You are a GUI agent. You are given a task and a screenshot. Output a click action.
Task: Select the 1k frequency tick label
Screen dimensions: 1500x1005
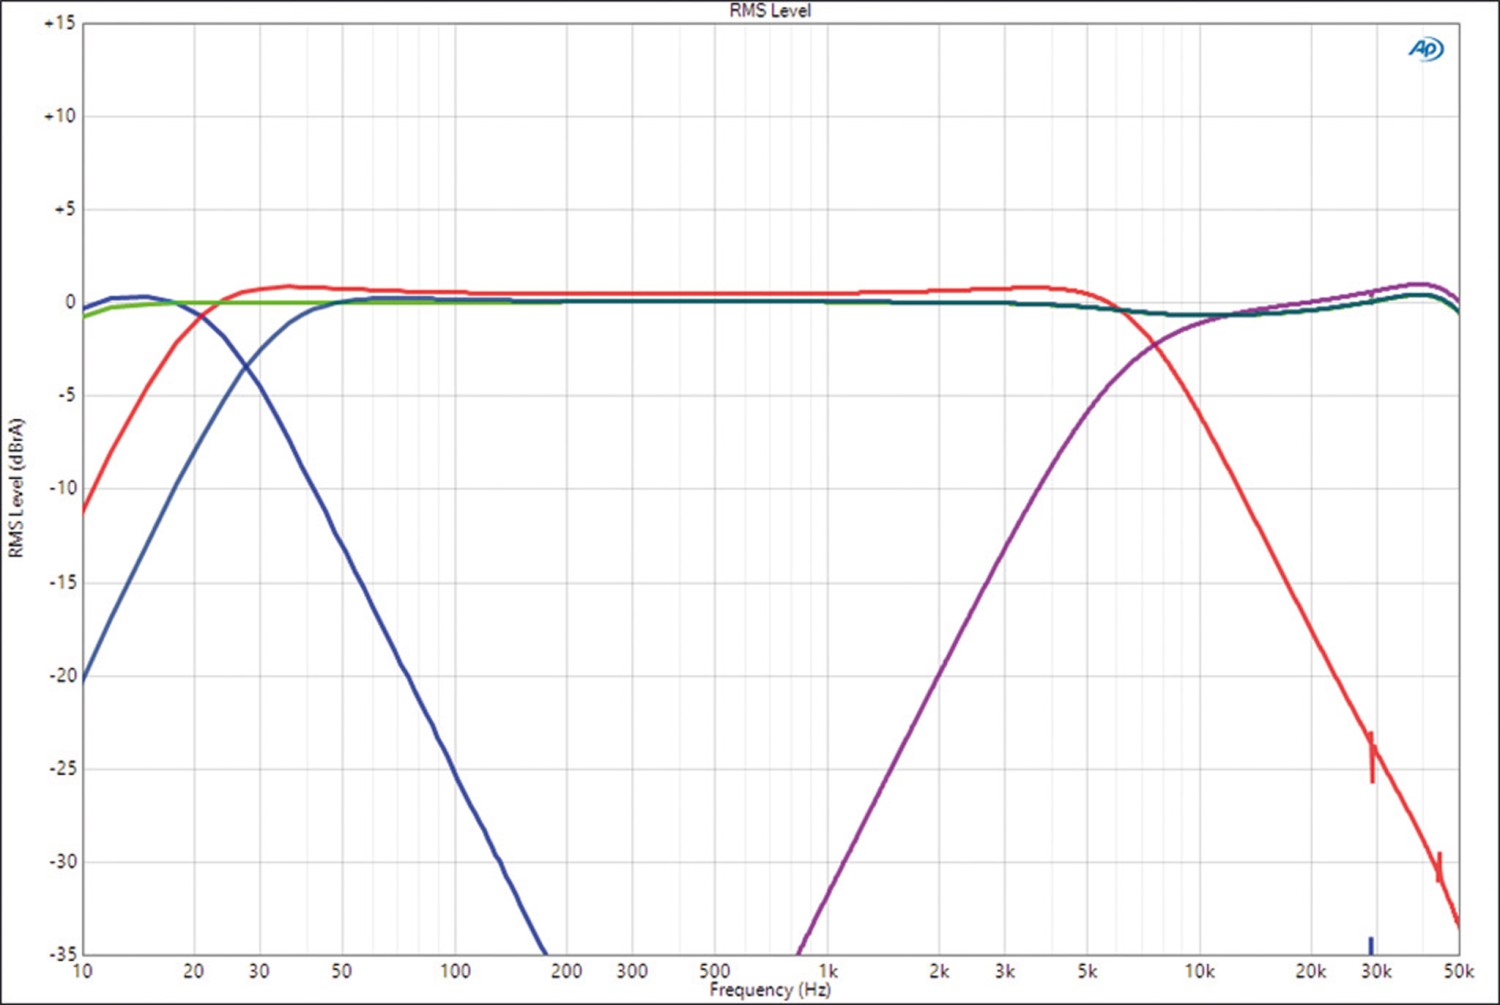pyautogui.click(x=828, y=971)
